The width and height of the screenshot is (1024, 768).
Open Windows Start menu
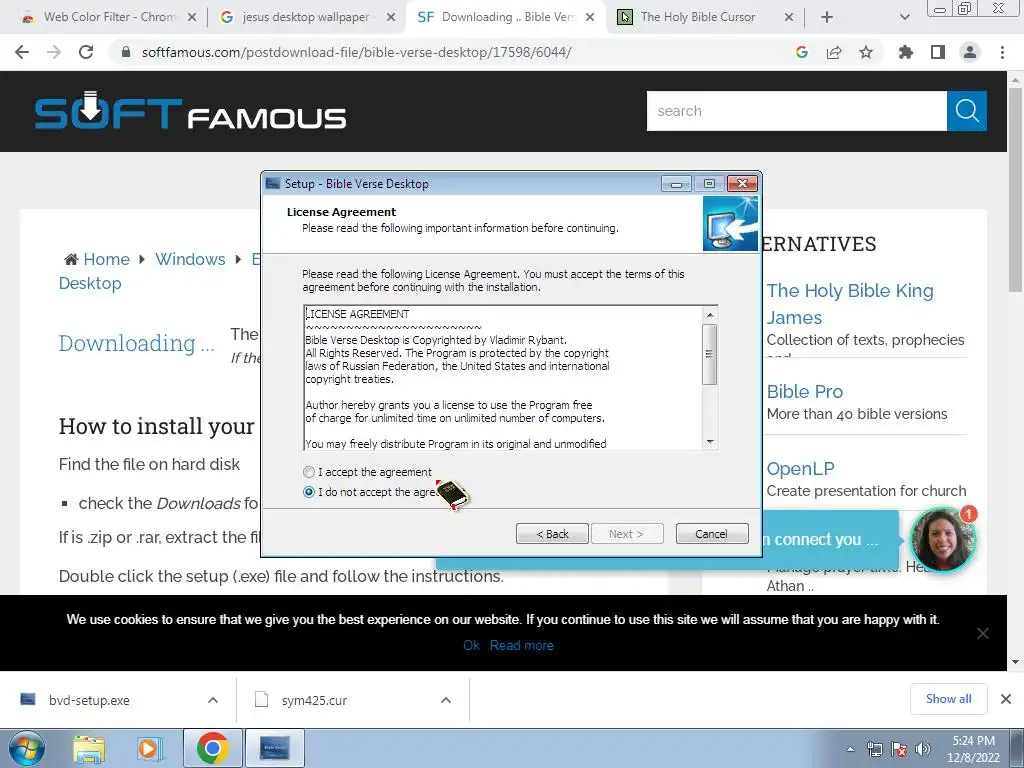pos(27,748)
